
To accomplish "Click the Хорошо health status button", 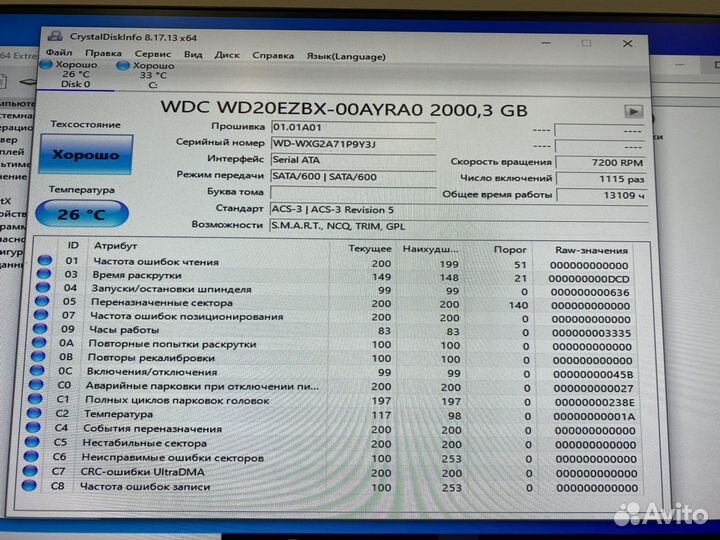I will point(86,155).
